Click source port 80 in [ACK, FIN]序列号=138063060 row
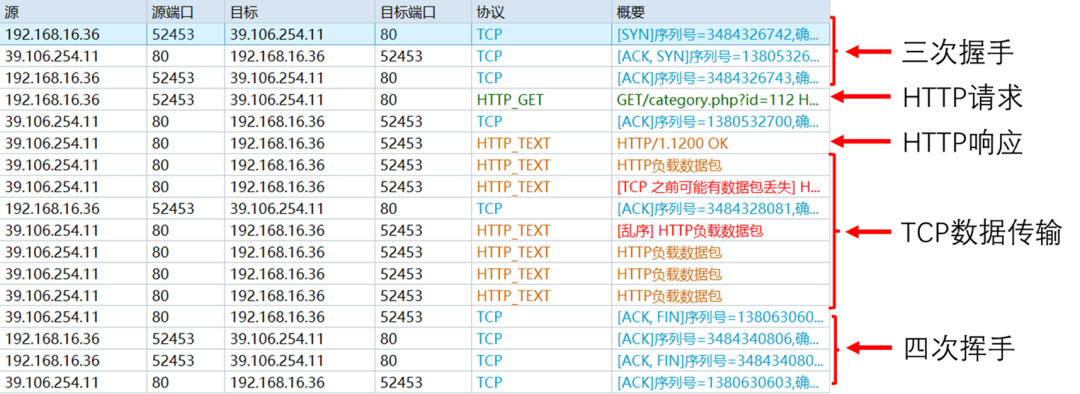This screenshot has height=394, width=1080. tap(185, 318)
